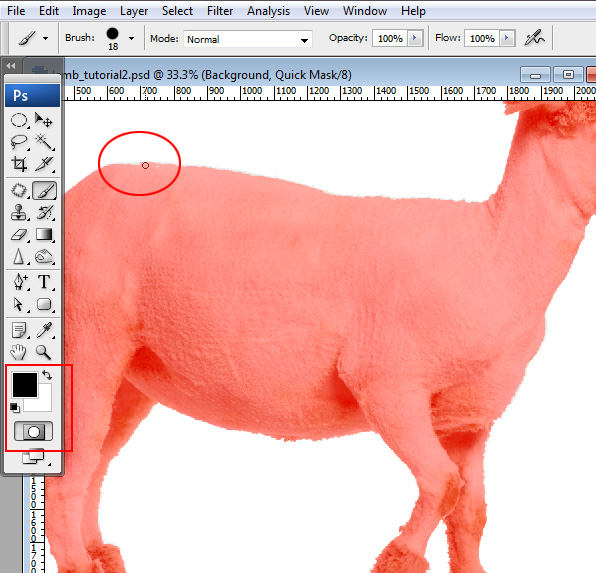This screenshot has height=573, width=596.
Task: Select the Slice tool
Action: click(x=44, y=164)
